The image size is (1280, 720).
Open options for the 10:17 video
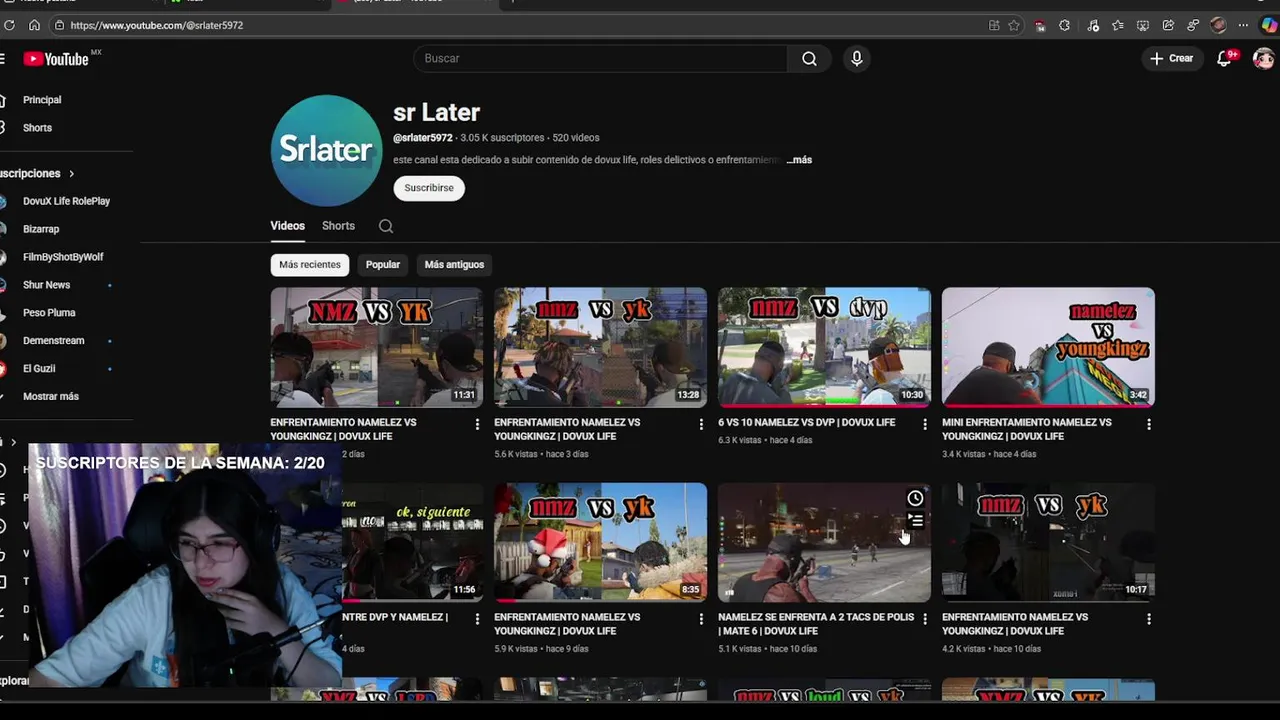pos(1148,619)
